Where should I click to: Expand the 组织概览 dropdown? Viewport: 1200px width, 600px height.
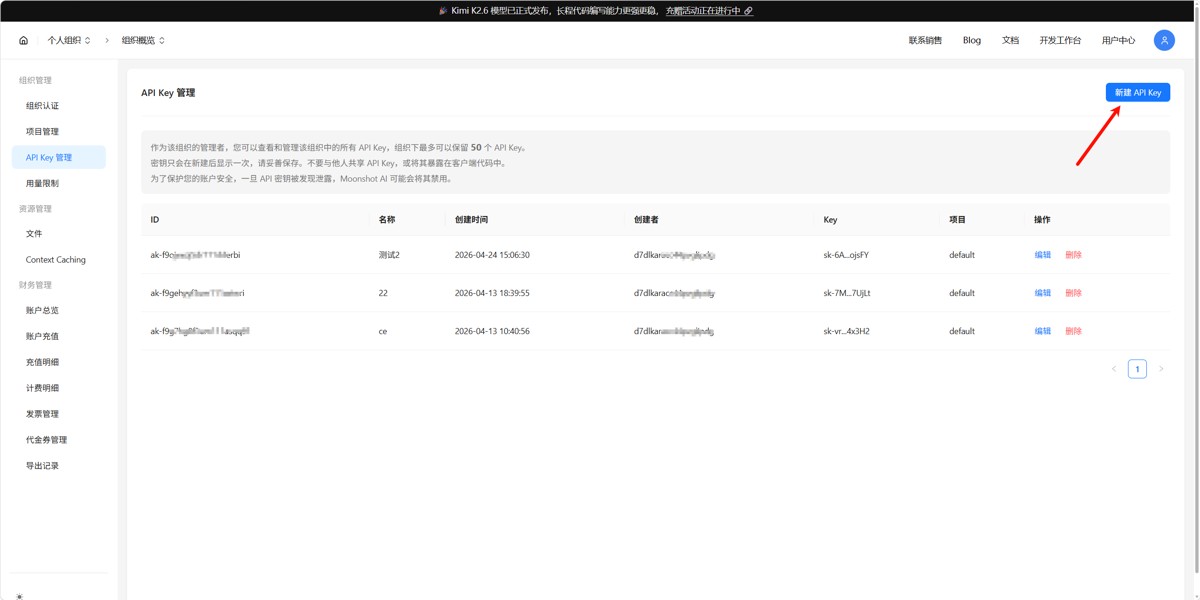click(143, 41)
